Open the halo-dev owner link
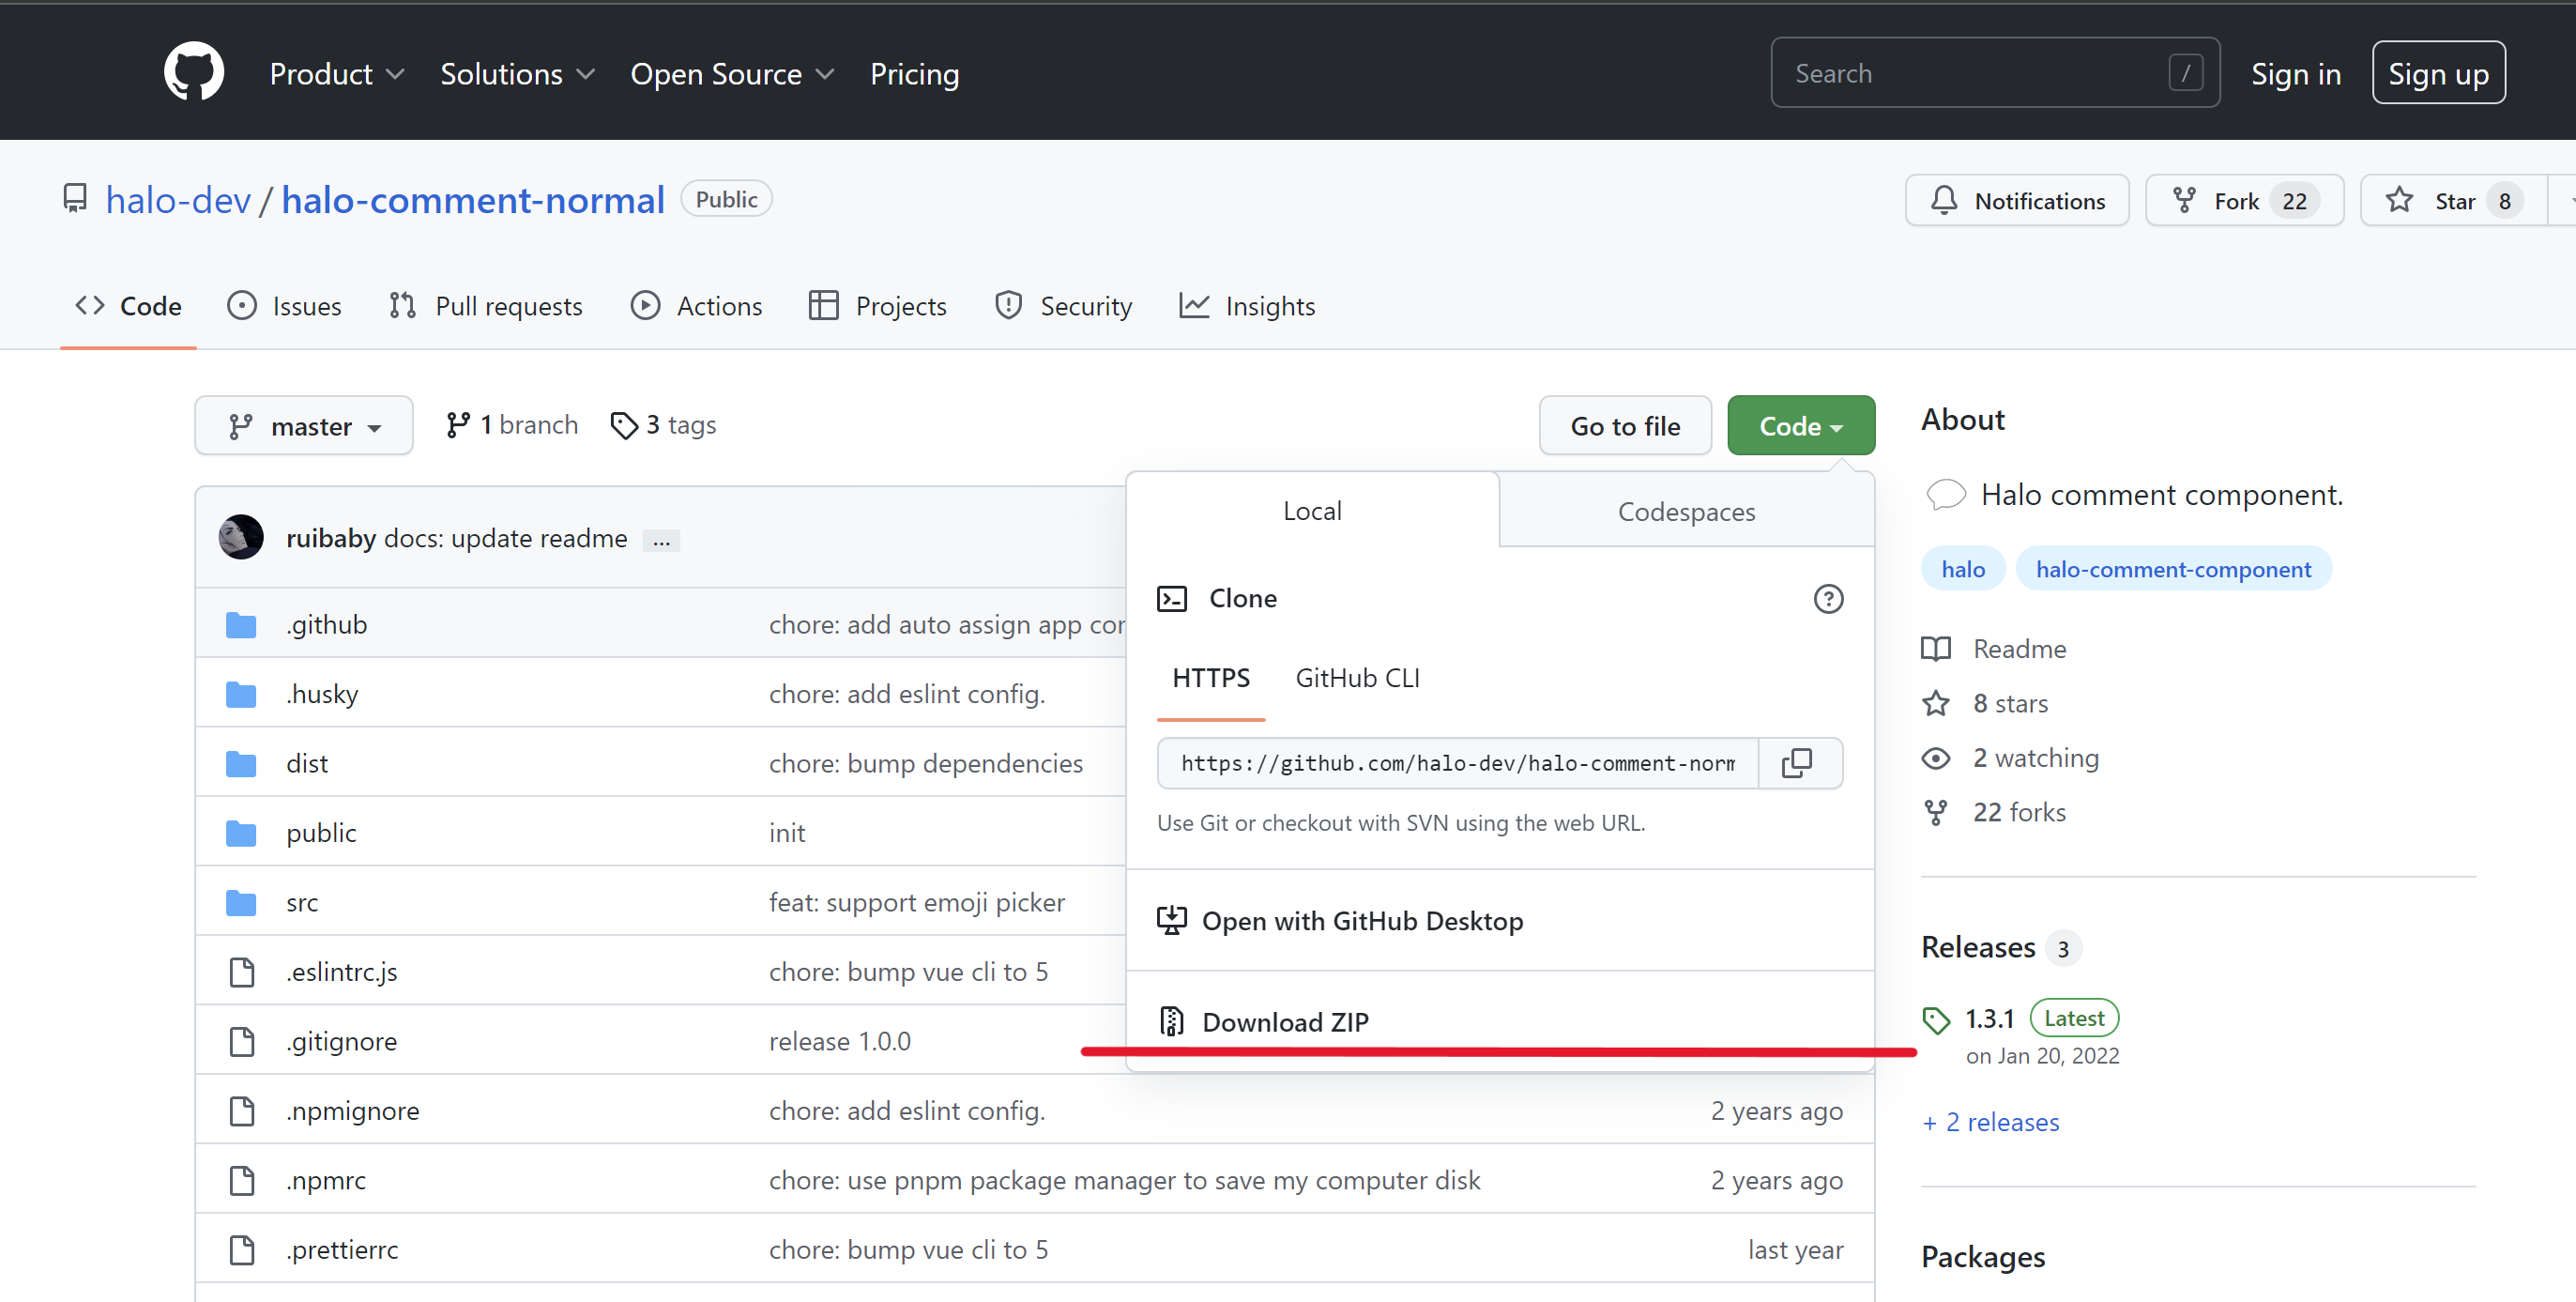This screenshot has width=2576, height=1302. (178, 200)
